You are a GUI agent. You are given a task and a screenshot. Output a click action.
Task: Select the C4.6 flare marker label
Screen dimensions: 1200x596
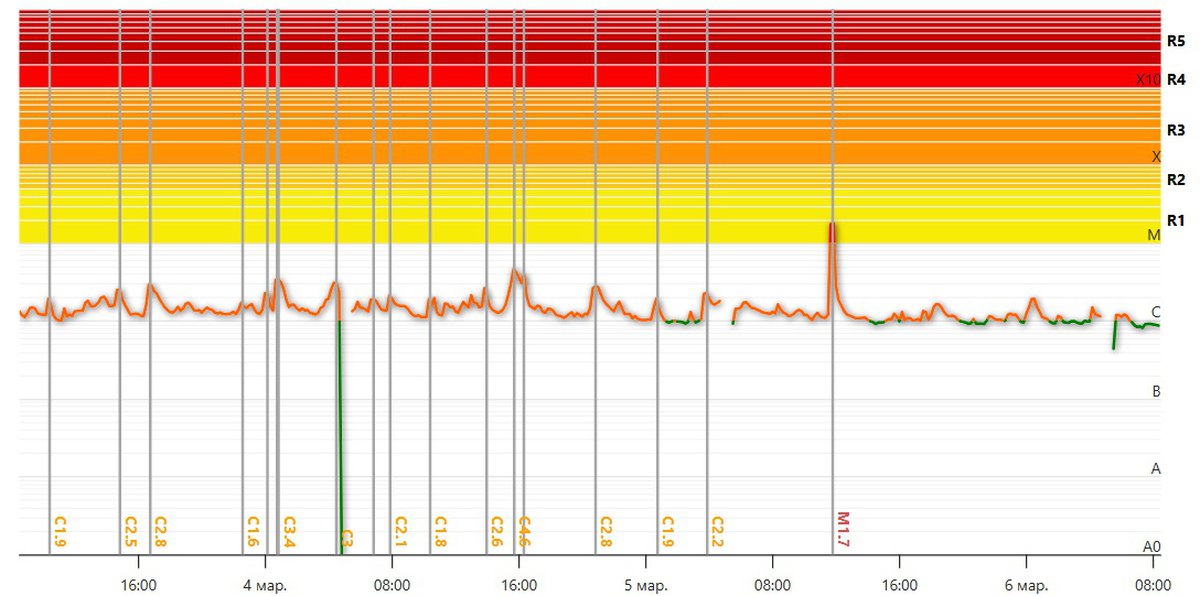pyautogui.click(x=524, y=531)
